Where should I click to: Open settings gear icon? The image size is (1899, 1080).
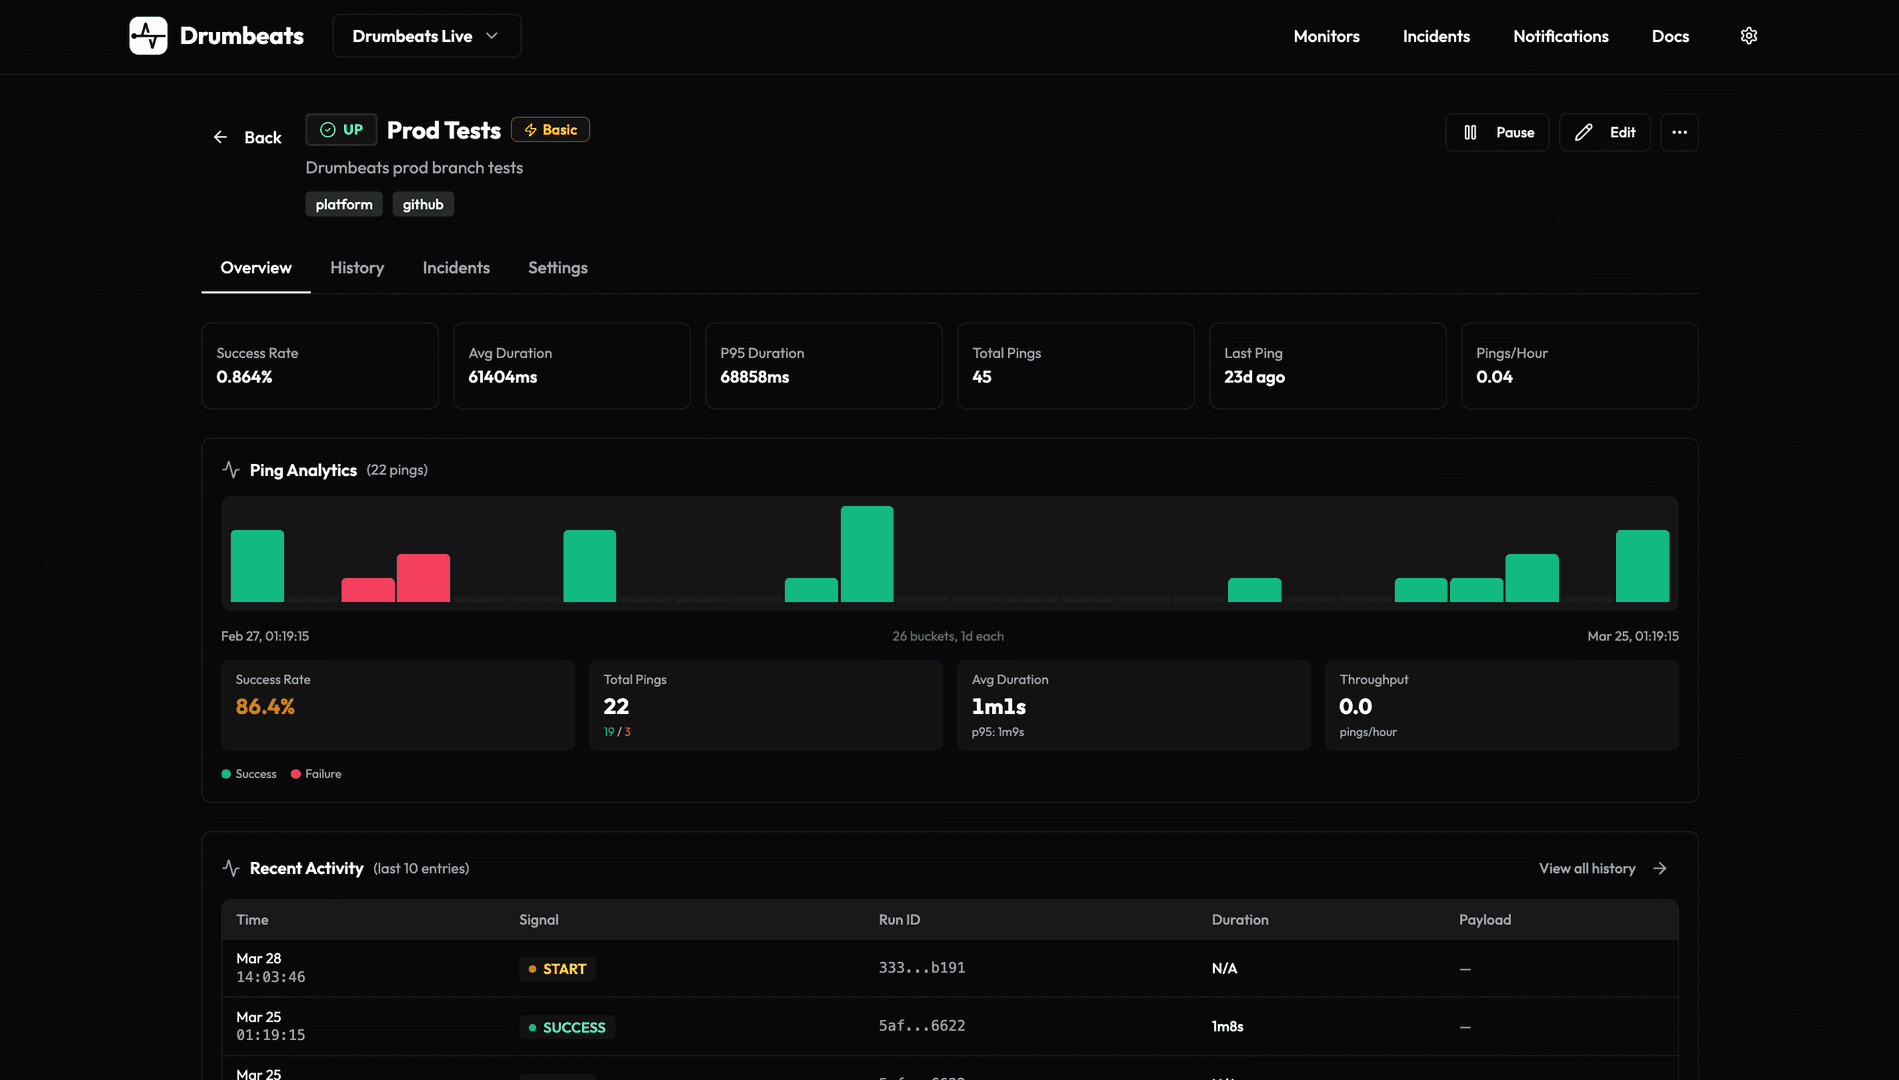(1748, 36)
